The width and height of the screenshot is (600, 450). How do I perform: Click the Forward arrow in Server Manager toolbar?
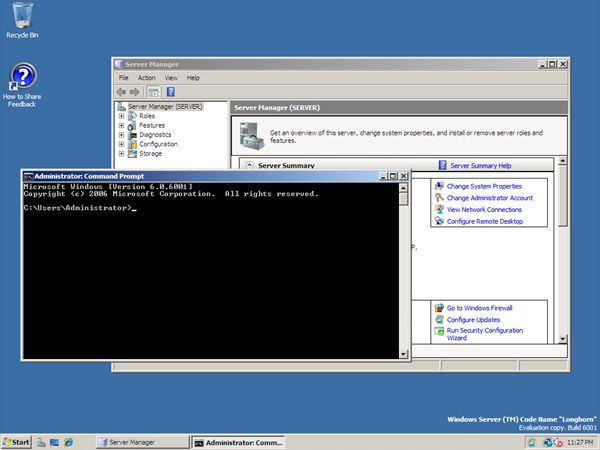(x=134, y=92)
